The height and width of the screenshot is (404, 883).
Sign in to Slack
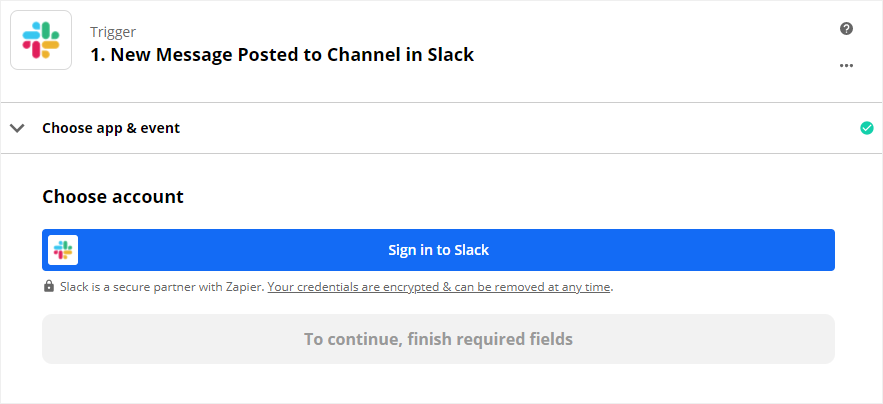tap(438, 250)
